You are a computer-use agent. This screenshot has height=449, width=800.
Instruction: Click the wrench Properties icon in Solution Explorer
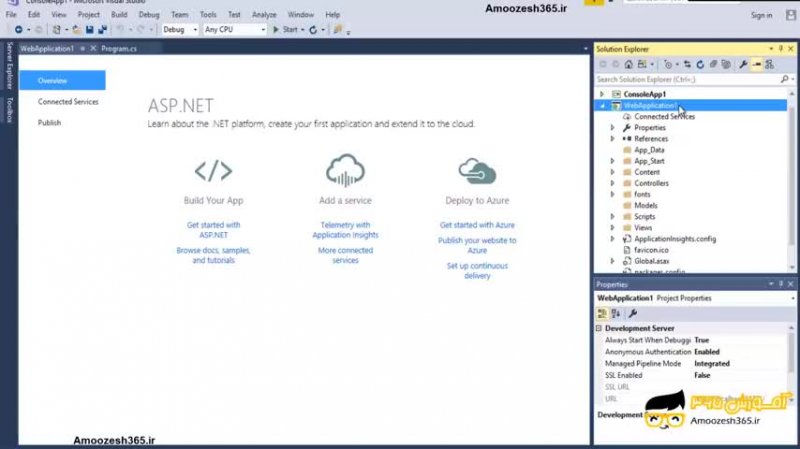[x=743, y=64]
